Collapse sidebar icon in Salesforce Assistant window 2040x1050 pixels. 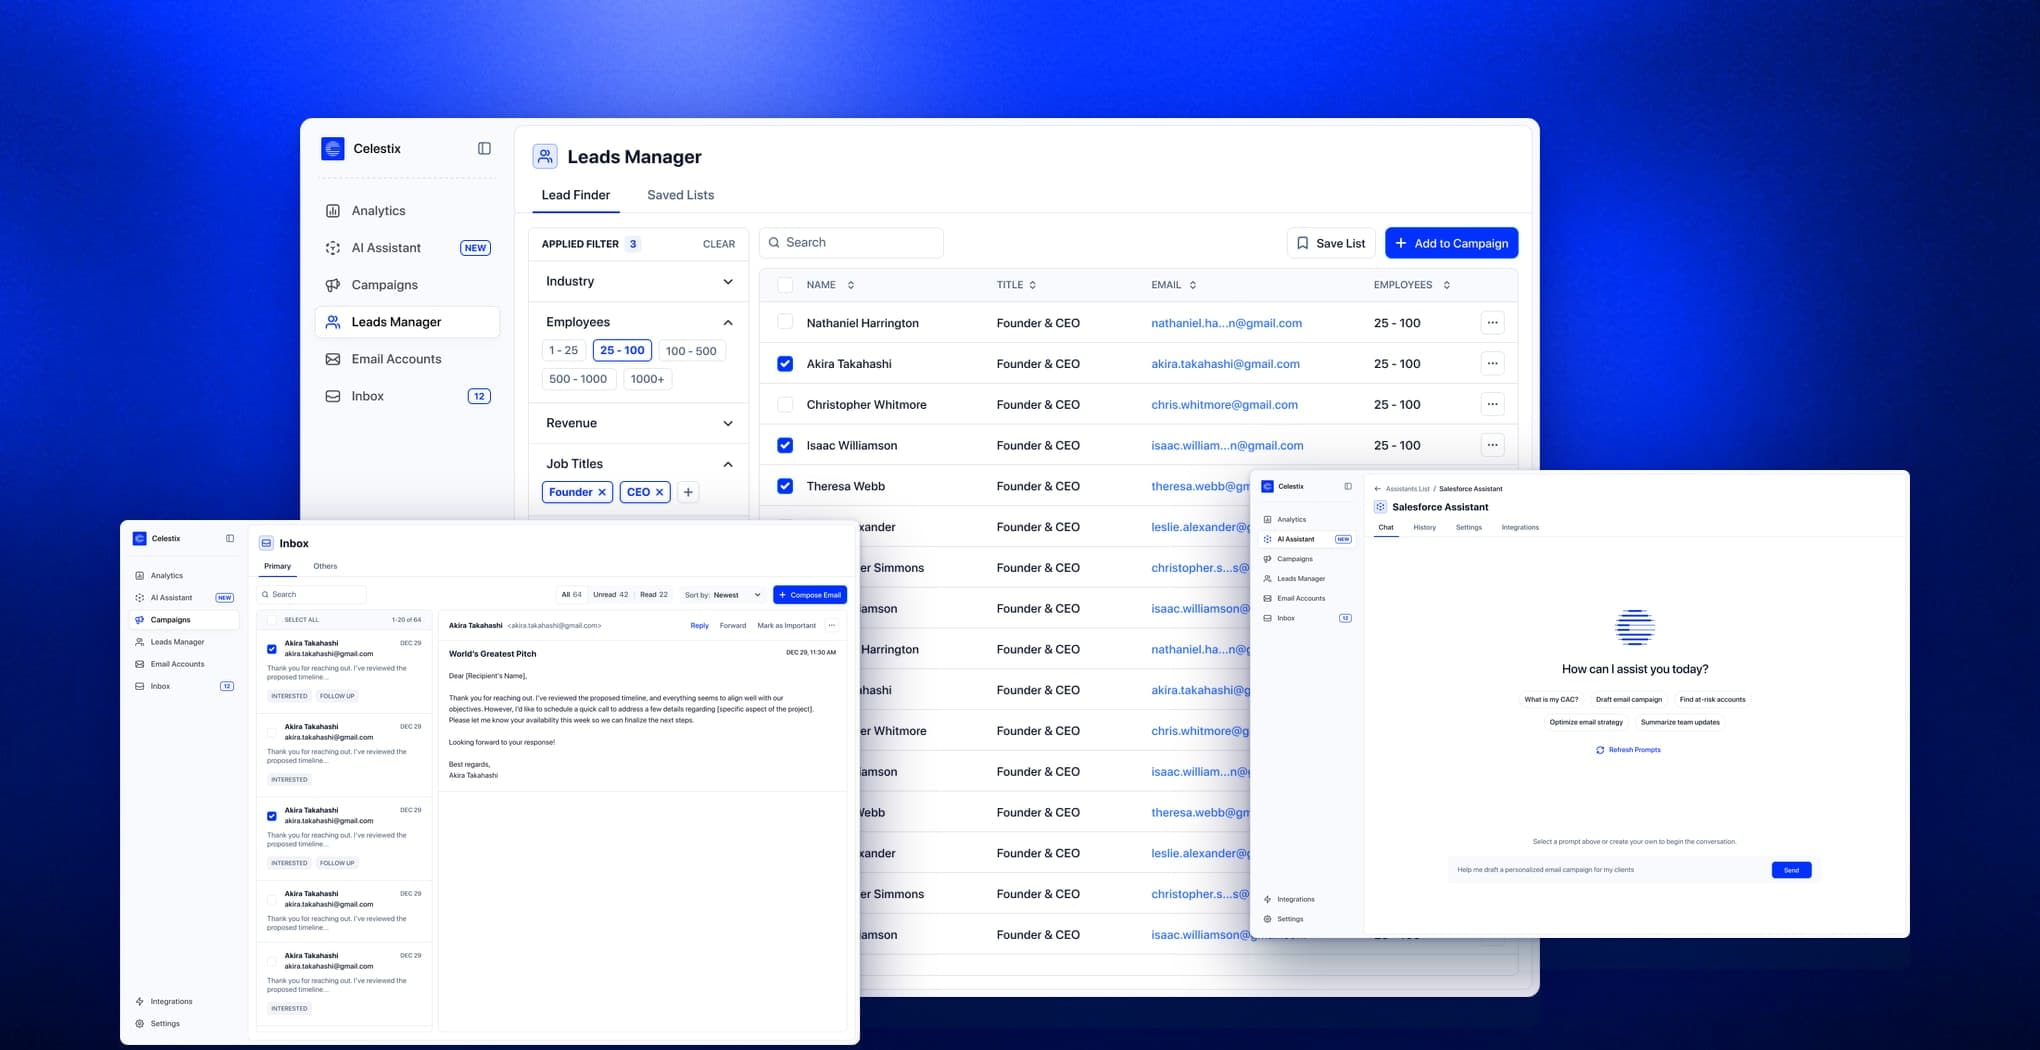1348,486
